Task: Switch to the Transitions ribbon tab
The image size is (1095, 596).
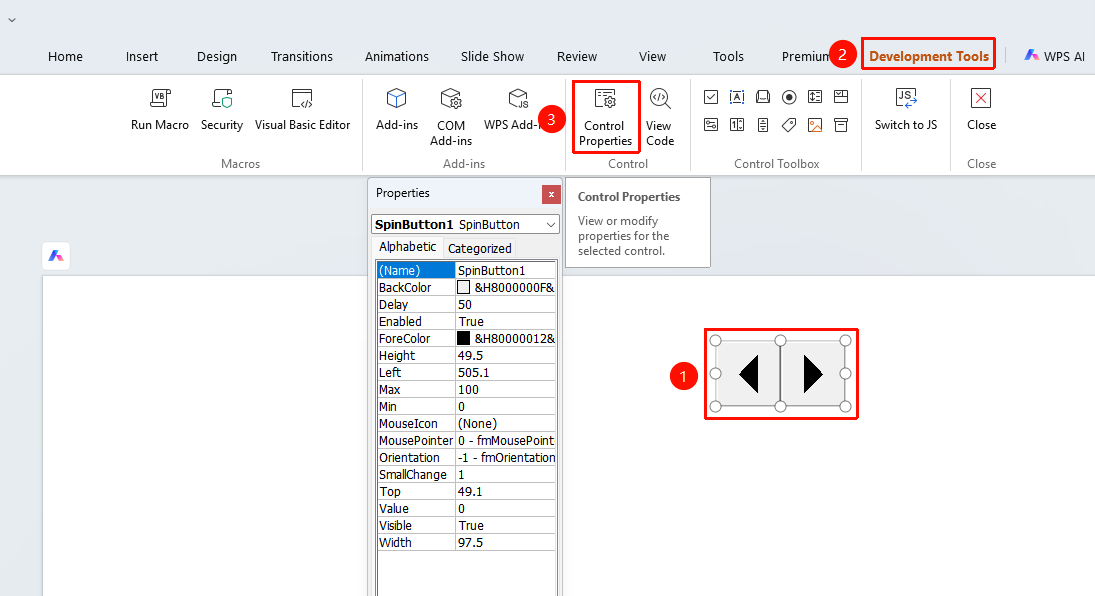Action: (x=302, y=57)
